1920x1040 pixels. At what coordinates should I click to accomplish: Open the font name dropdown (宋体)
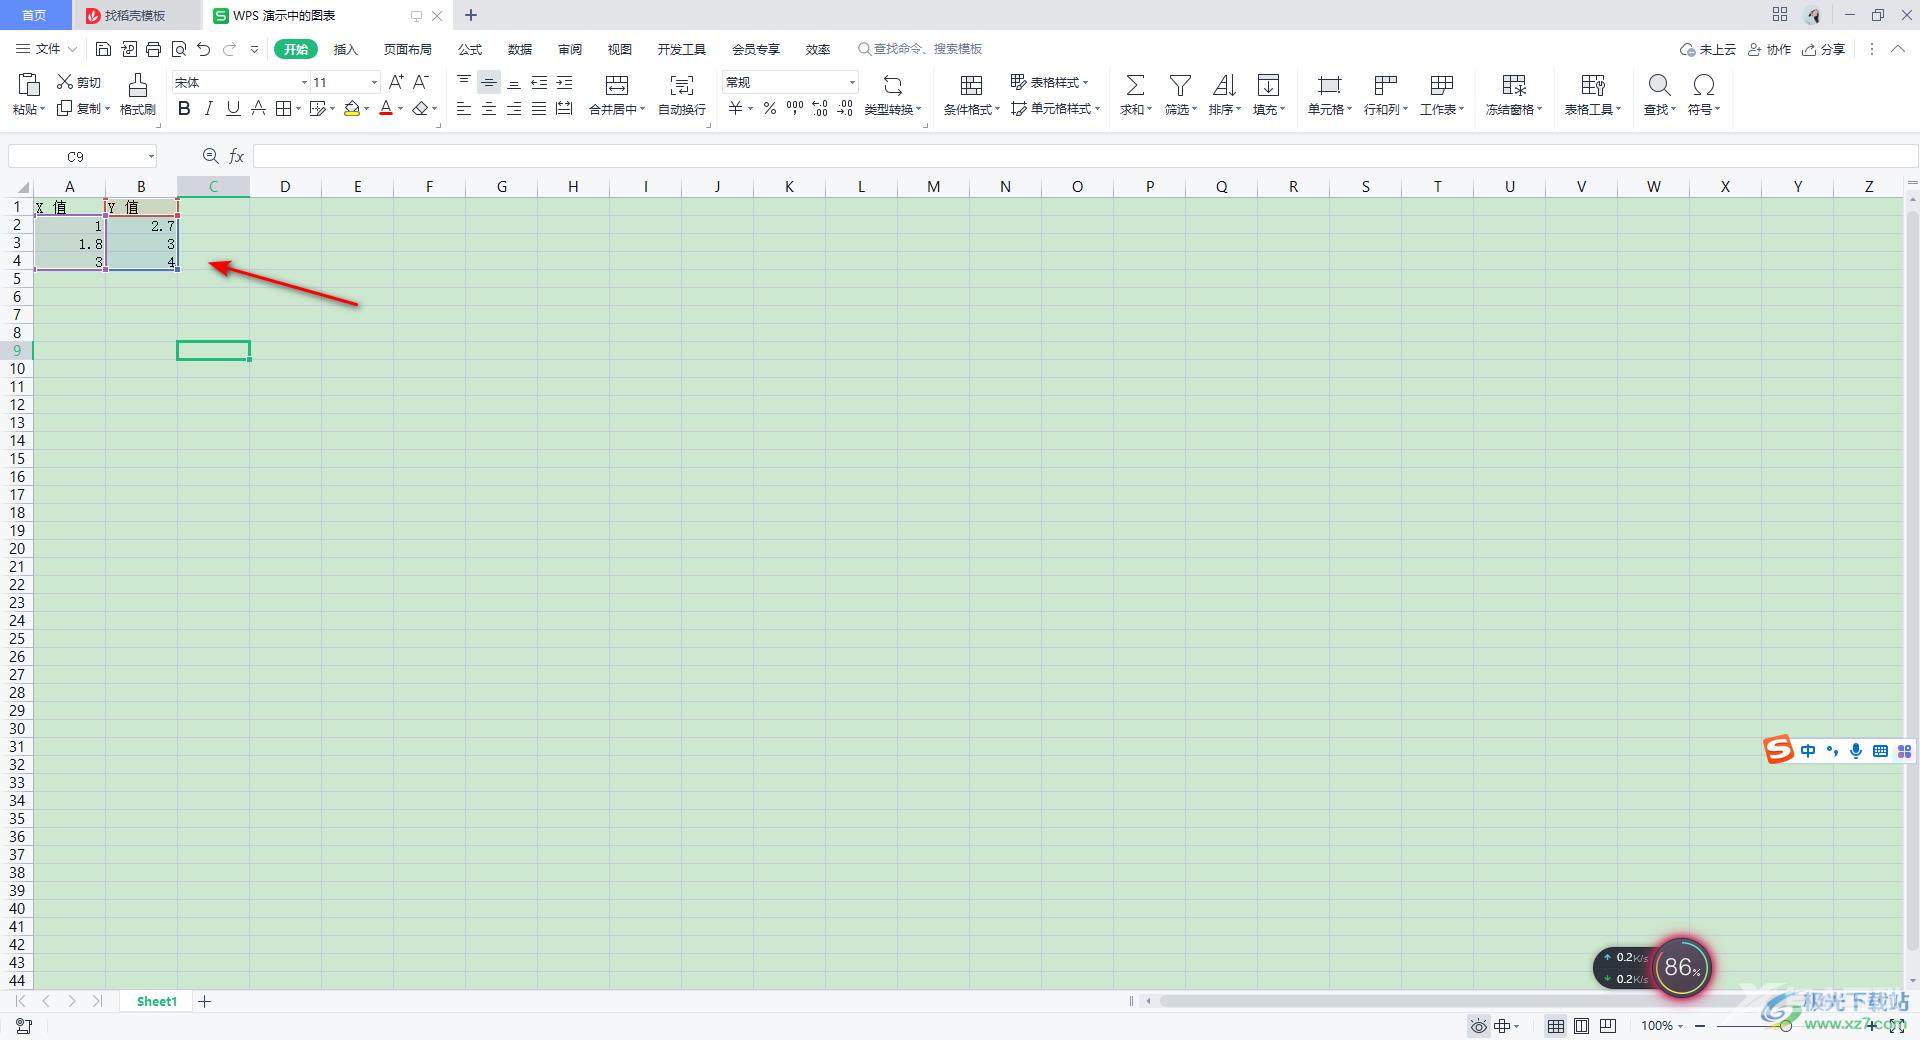click(304, 82)
